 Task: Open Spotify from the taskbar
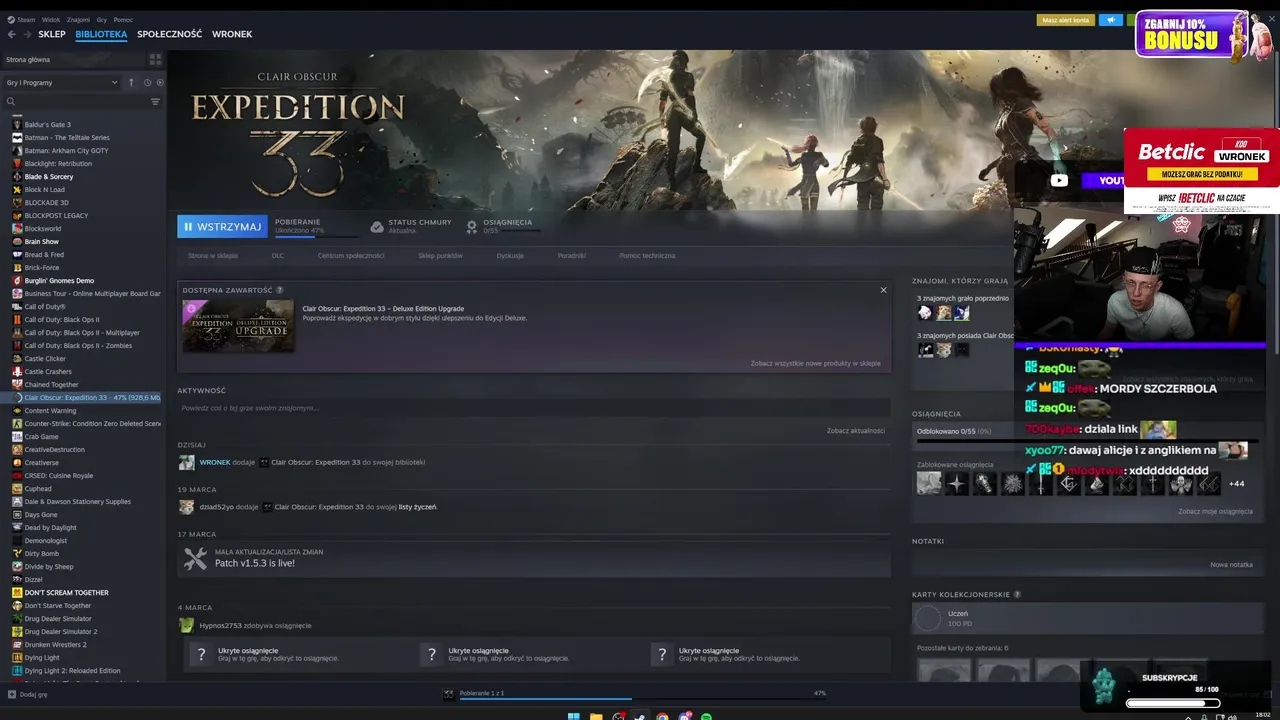(x=706, y=716)
